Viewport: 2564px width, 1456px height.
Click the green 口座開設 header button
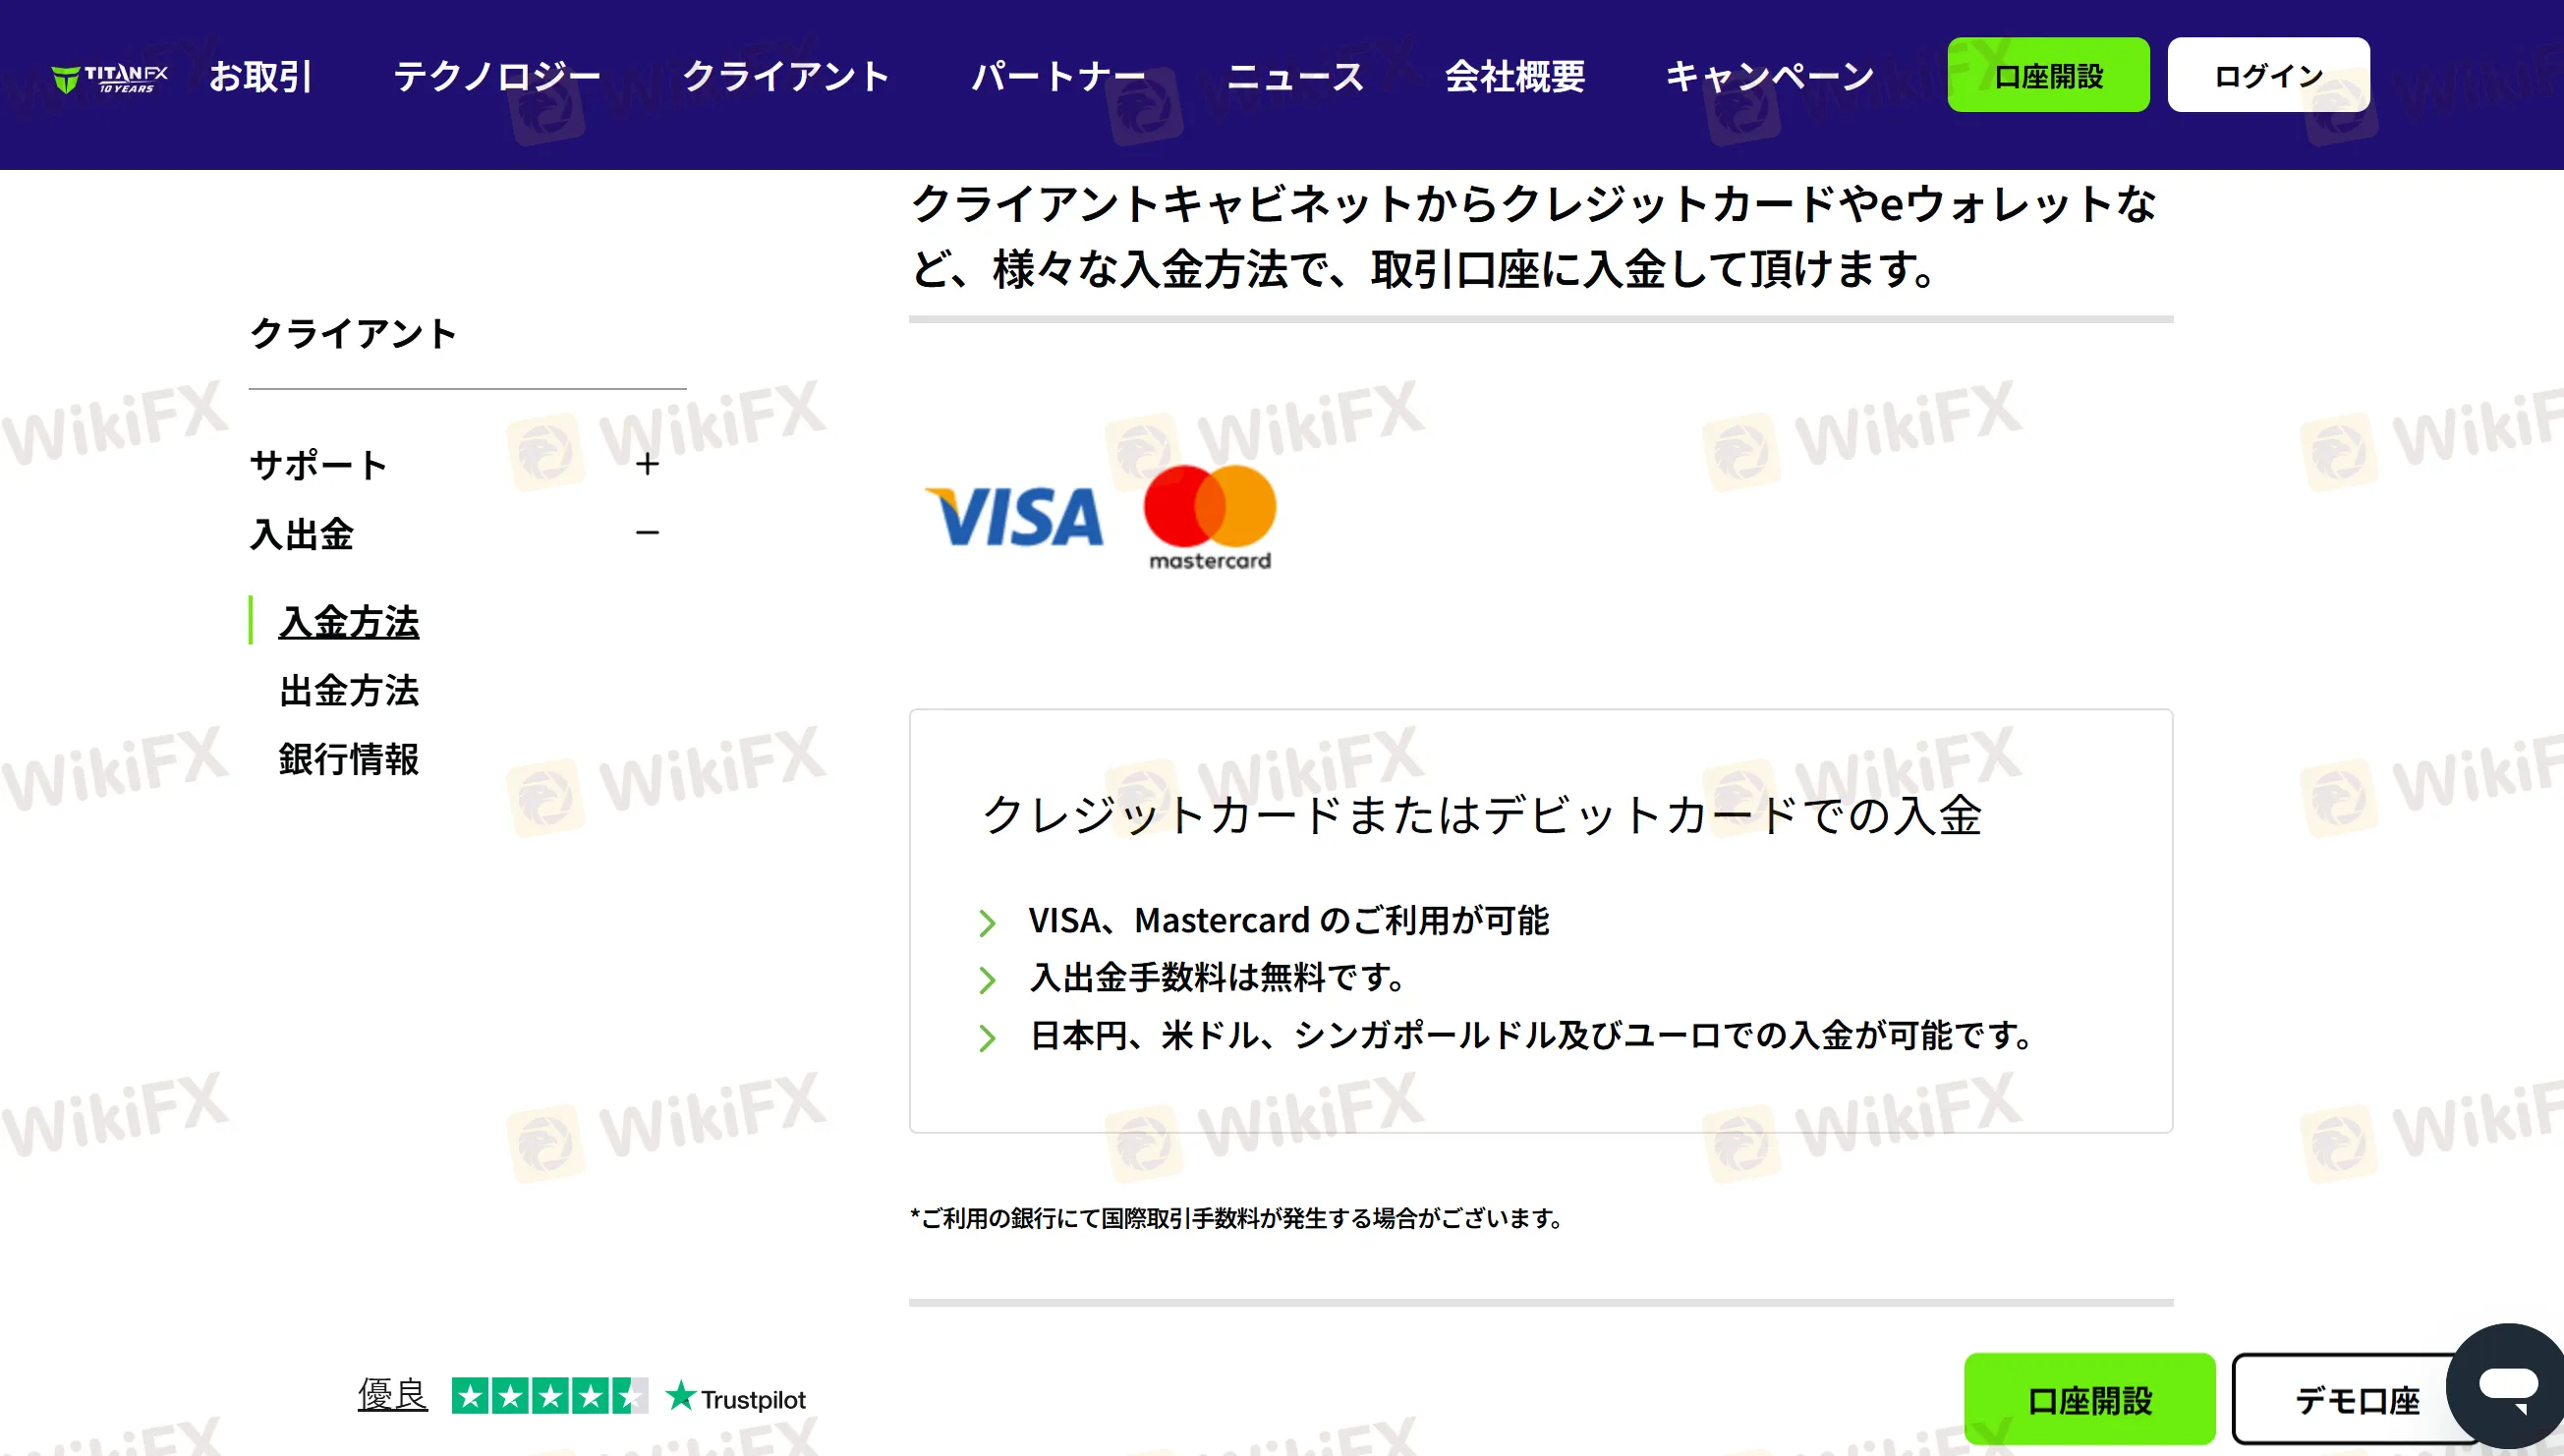tap(2048, 75)
